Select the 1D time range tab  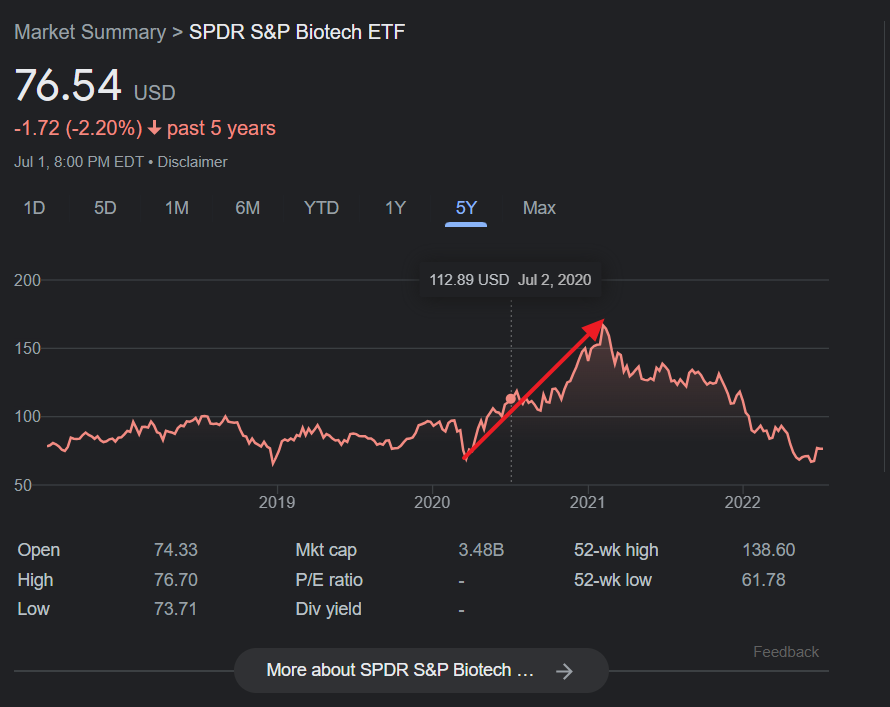click(34, 208)
